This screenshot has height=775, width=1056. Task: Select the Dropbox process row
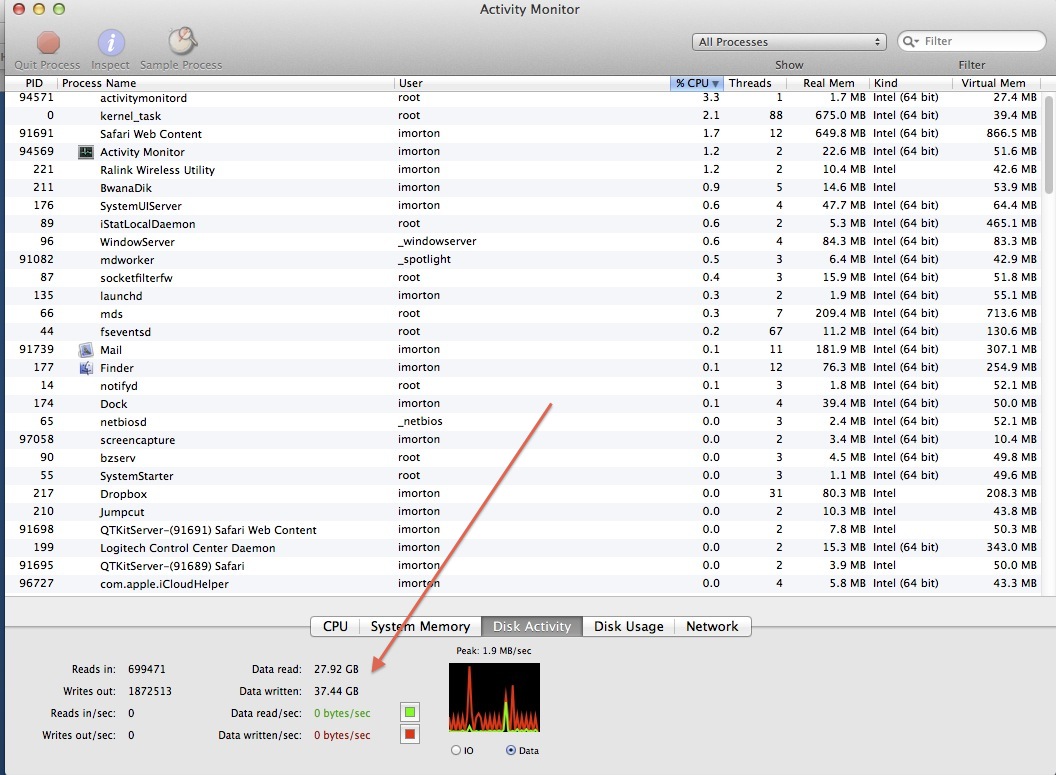click(x=523, y=494)
